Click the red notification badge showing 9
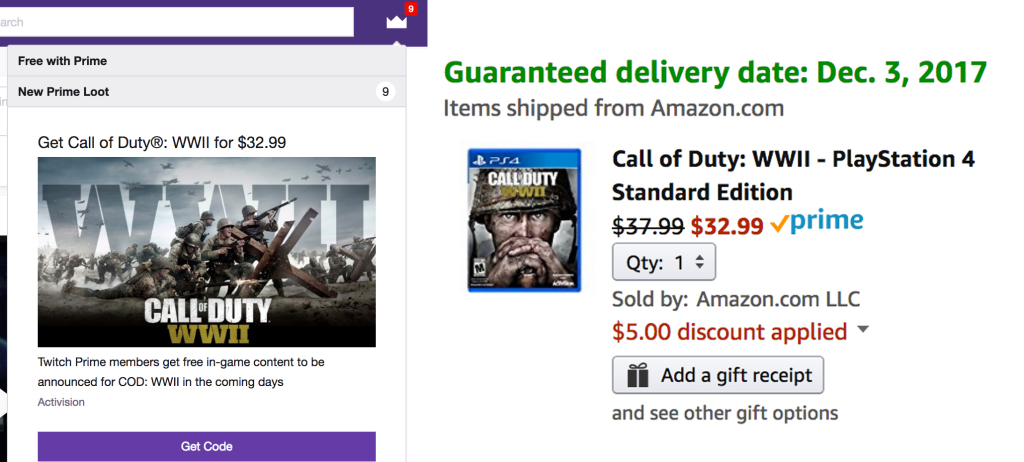Screen dimensions: 1024x462 pyautogui.click(x=410, y=9)
